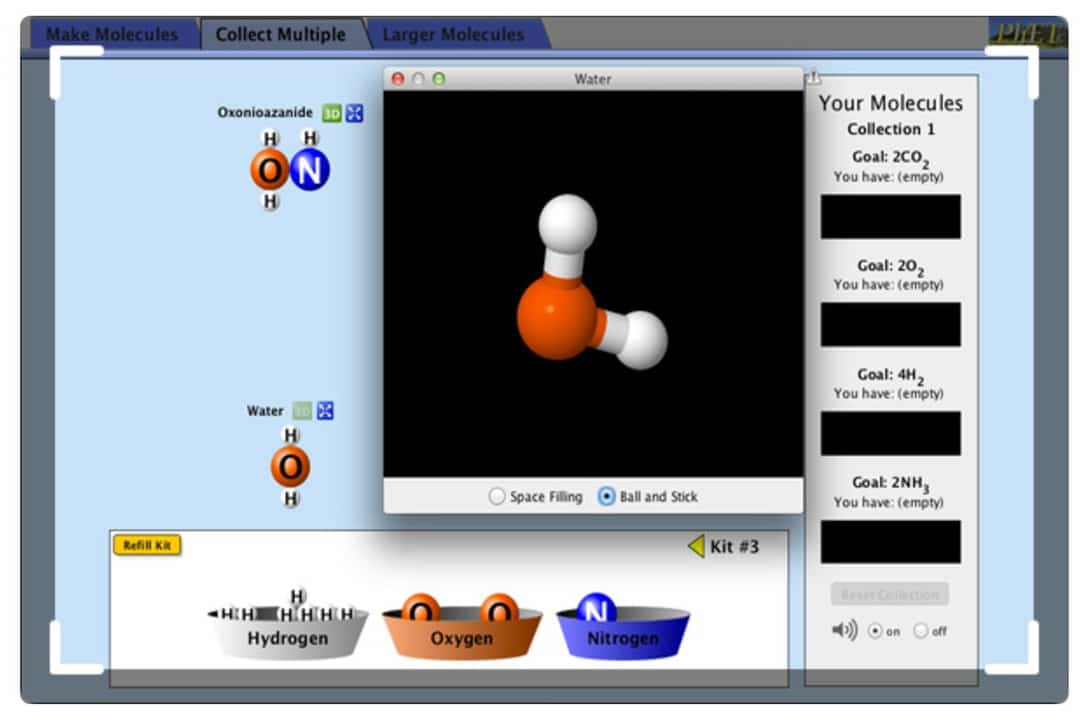Screen dimensions: 1080x726
Task: Open the 3D viewer for Water
Action: 302,410
